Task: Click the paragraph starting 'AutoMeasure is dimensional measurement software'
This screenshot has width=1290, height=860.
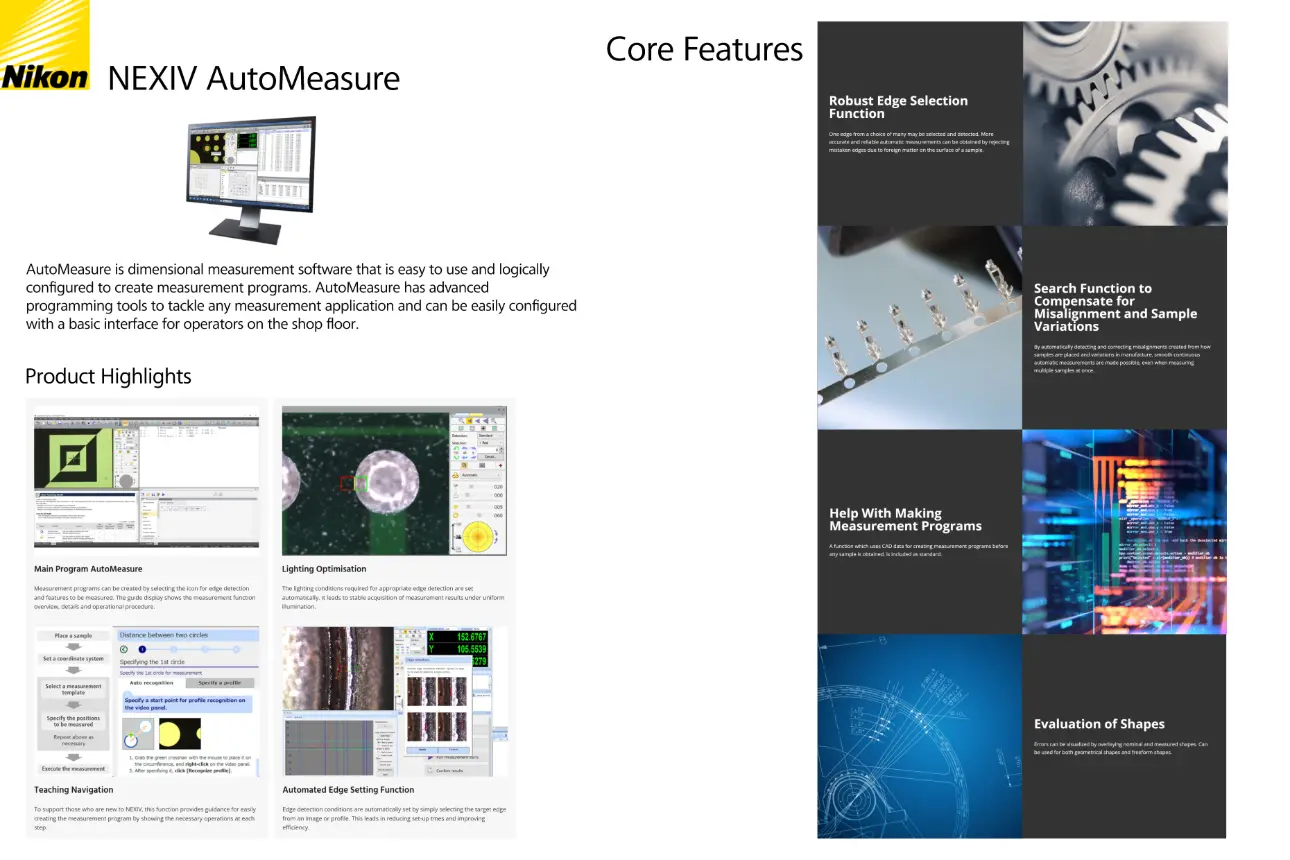Action: (300, 297)
